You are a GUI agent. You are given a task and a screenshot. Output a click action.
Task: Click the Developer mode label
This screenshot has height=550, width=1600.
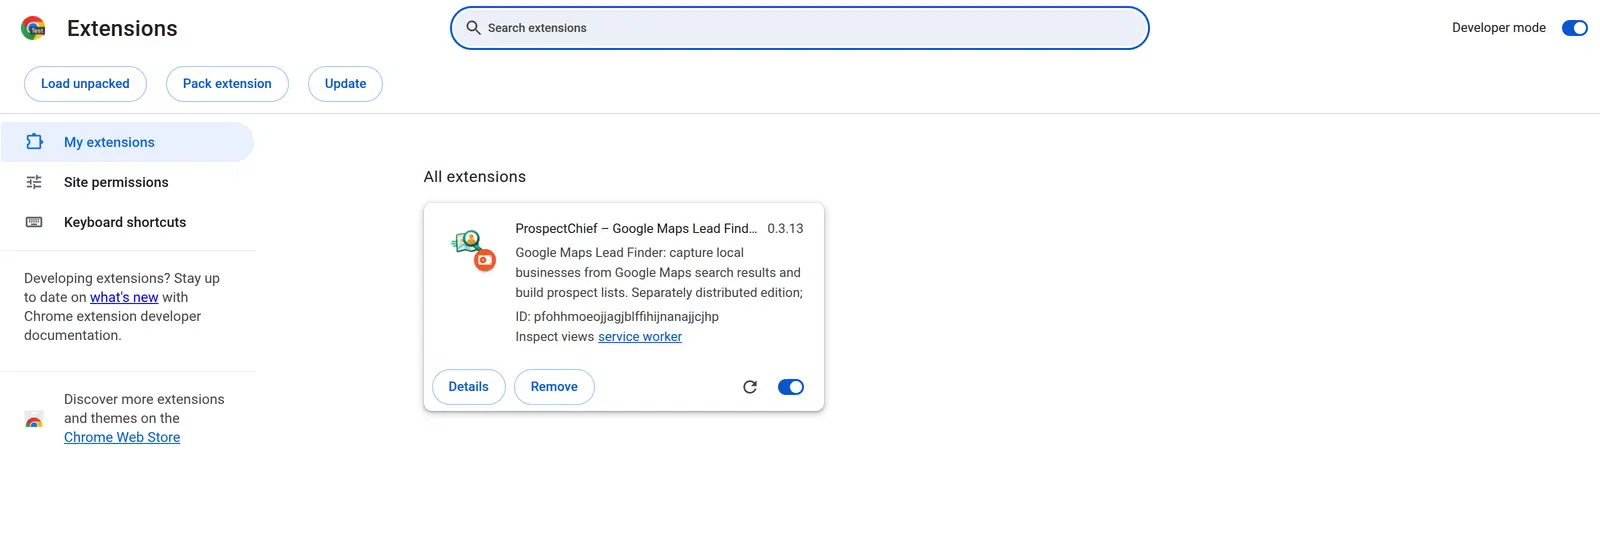tap(1498, 28)
